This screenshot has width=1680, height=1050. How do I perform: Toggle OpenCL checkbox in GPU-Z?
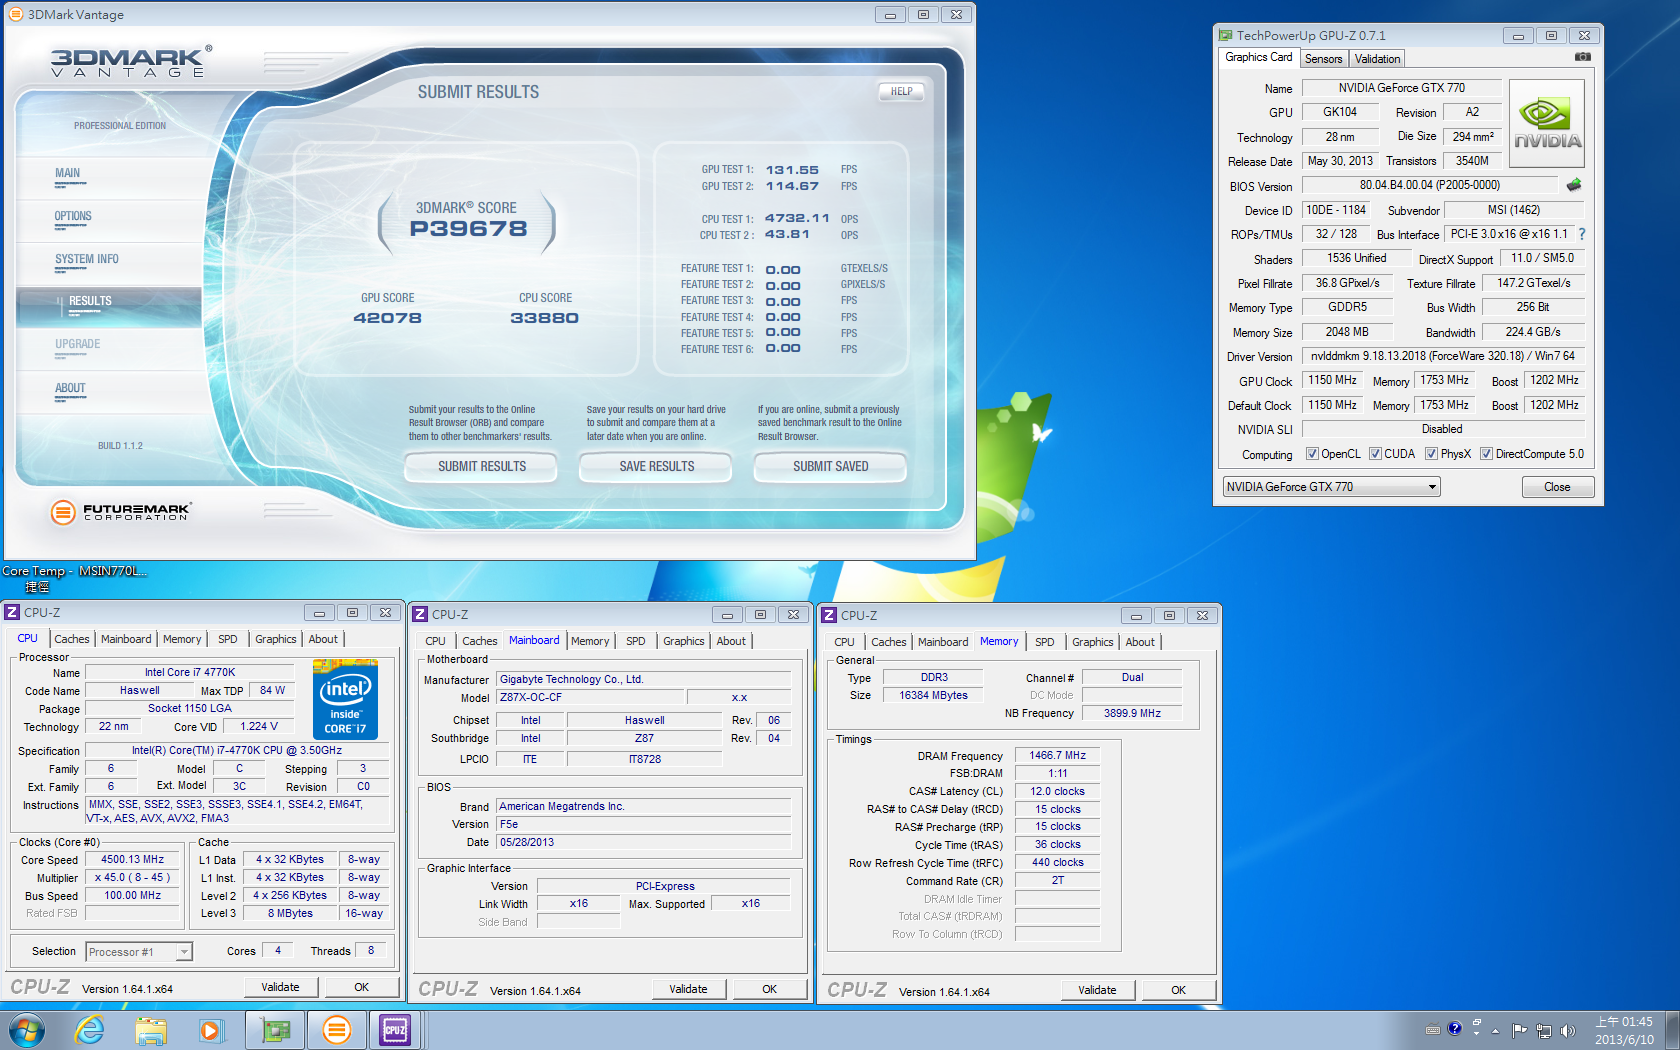(1312, 454)
